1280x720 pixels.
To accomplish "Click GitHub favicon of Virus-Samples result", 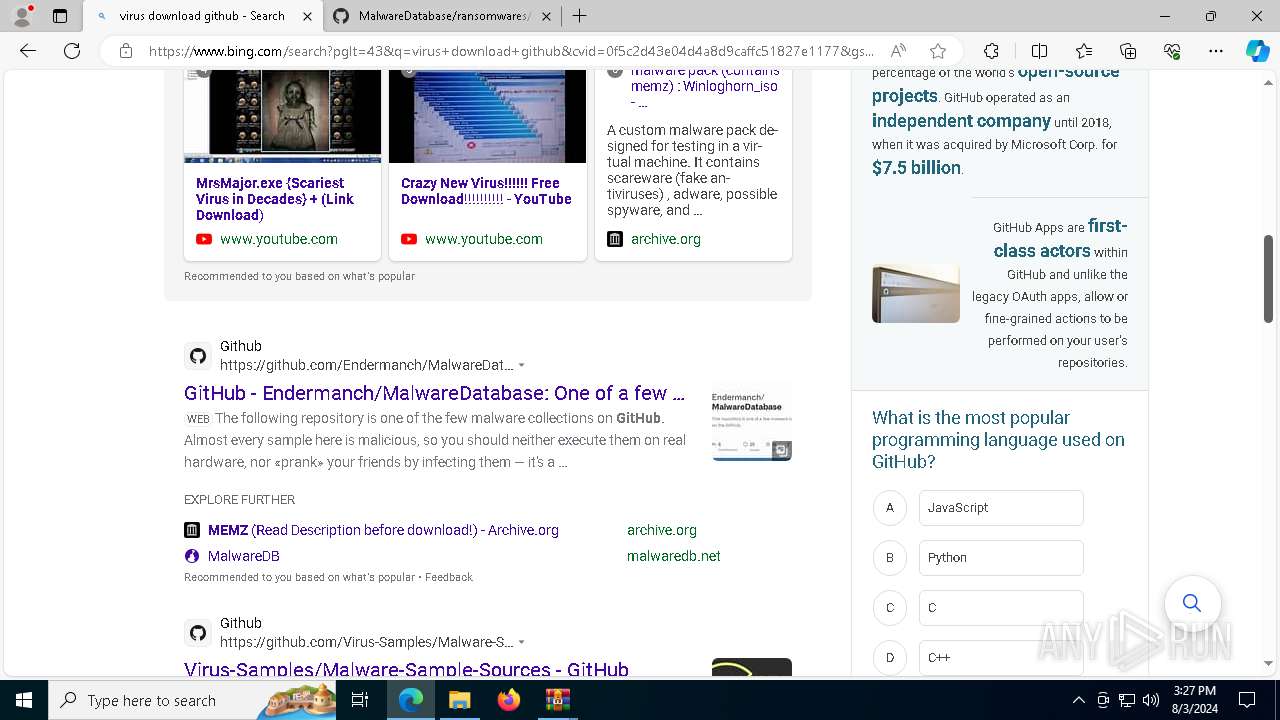I will pos(198,633).
